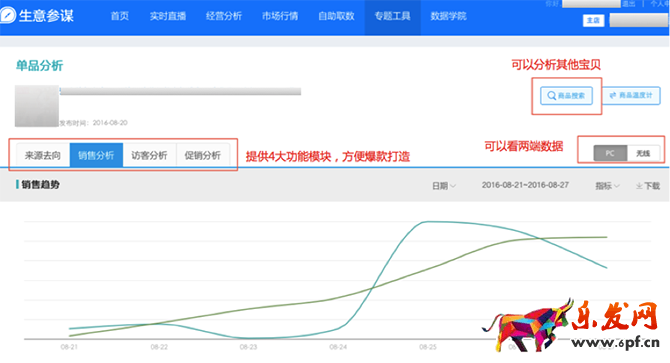The height and width of the screenshot is (363, 670).
Task: Select 市场行情 in the navigation bar
Action: (280, 16)
